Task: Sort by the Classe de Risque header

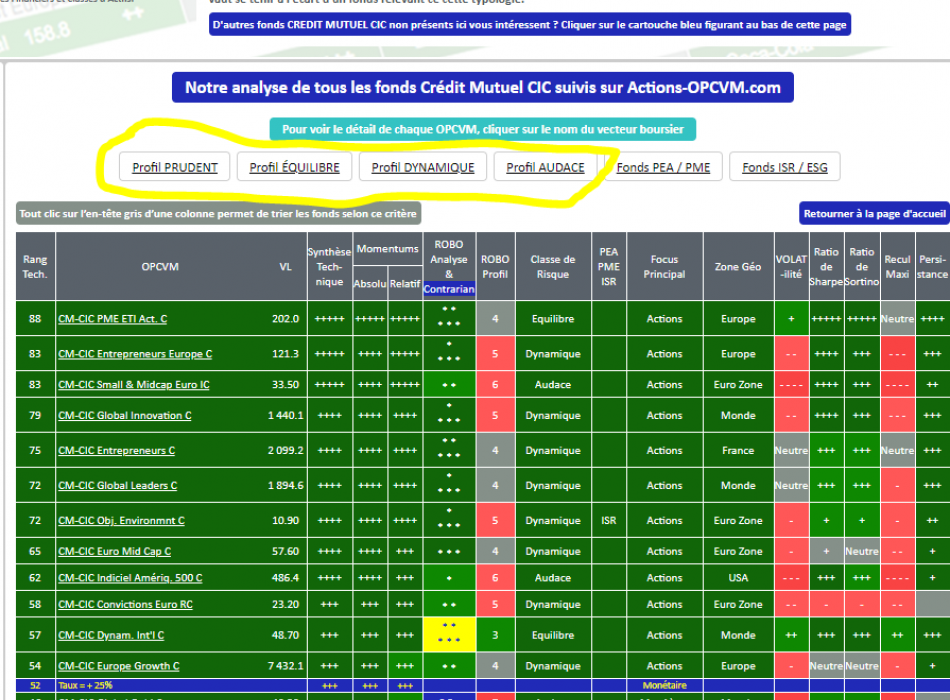Action: pos(553,267)
